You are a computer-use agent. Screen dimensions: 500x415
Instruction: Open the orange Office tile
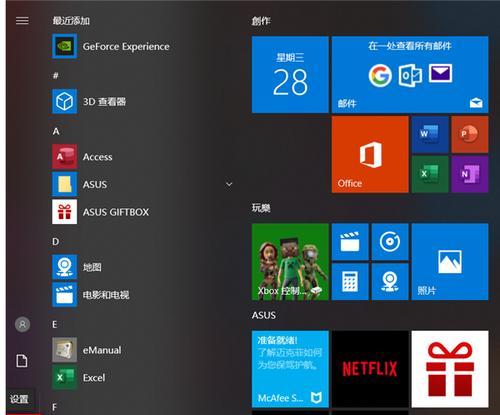tap(370, 154)
